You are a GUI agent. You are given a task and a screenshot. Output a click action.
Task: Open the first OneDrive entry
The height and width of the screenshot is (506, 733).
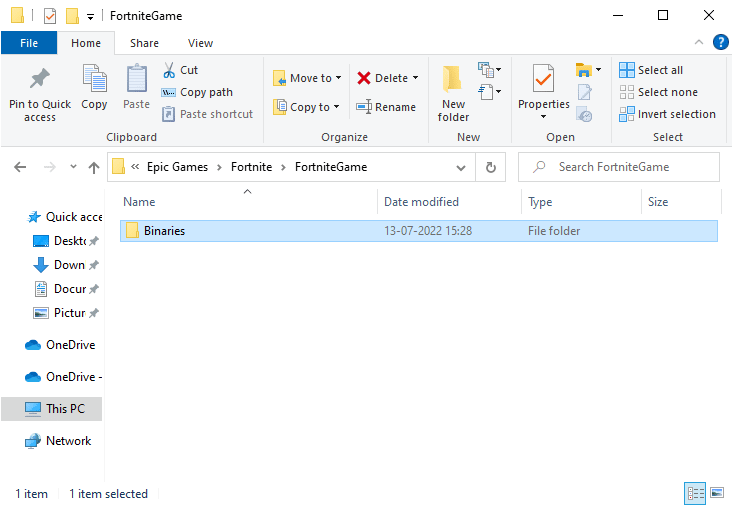click(60, 345)
